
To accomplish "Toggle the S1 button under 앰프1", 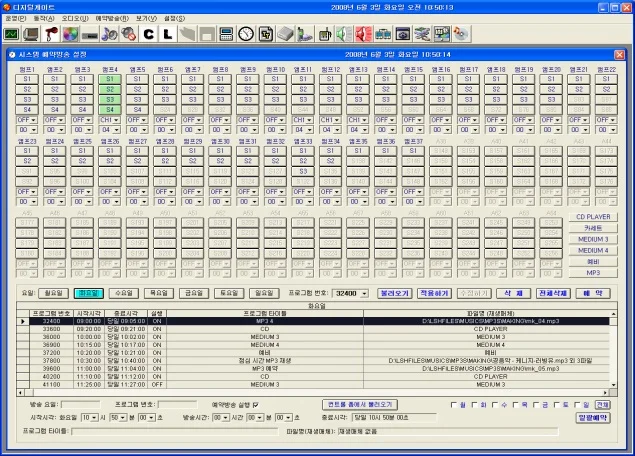I will coord(27,79).
